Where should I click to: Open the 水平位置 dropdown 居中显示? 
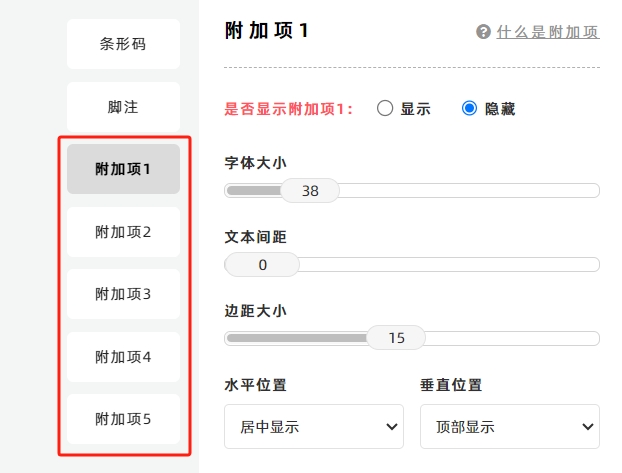314,427
